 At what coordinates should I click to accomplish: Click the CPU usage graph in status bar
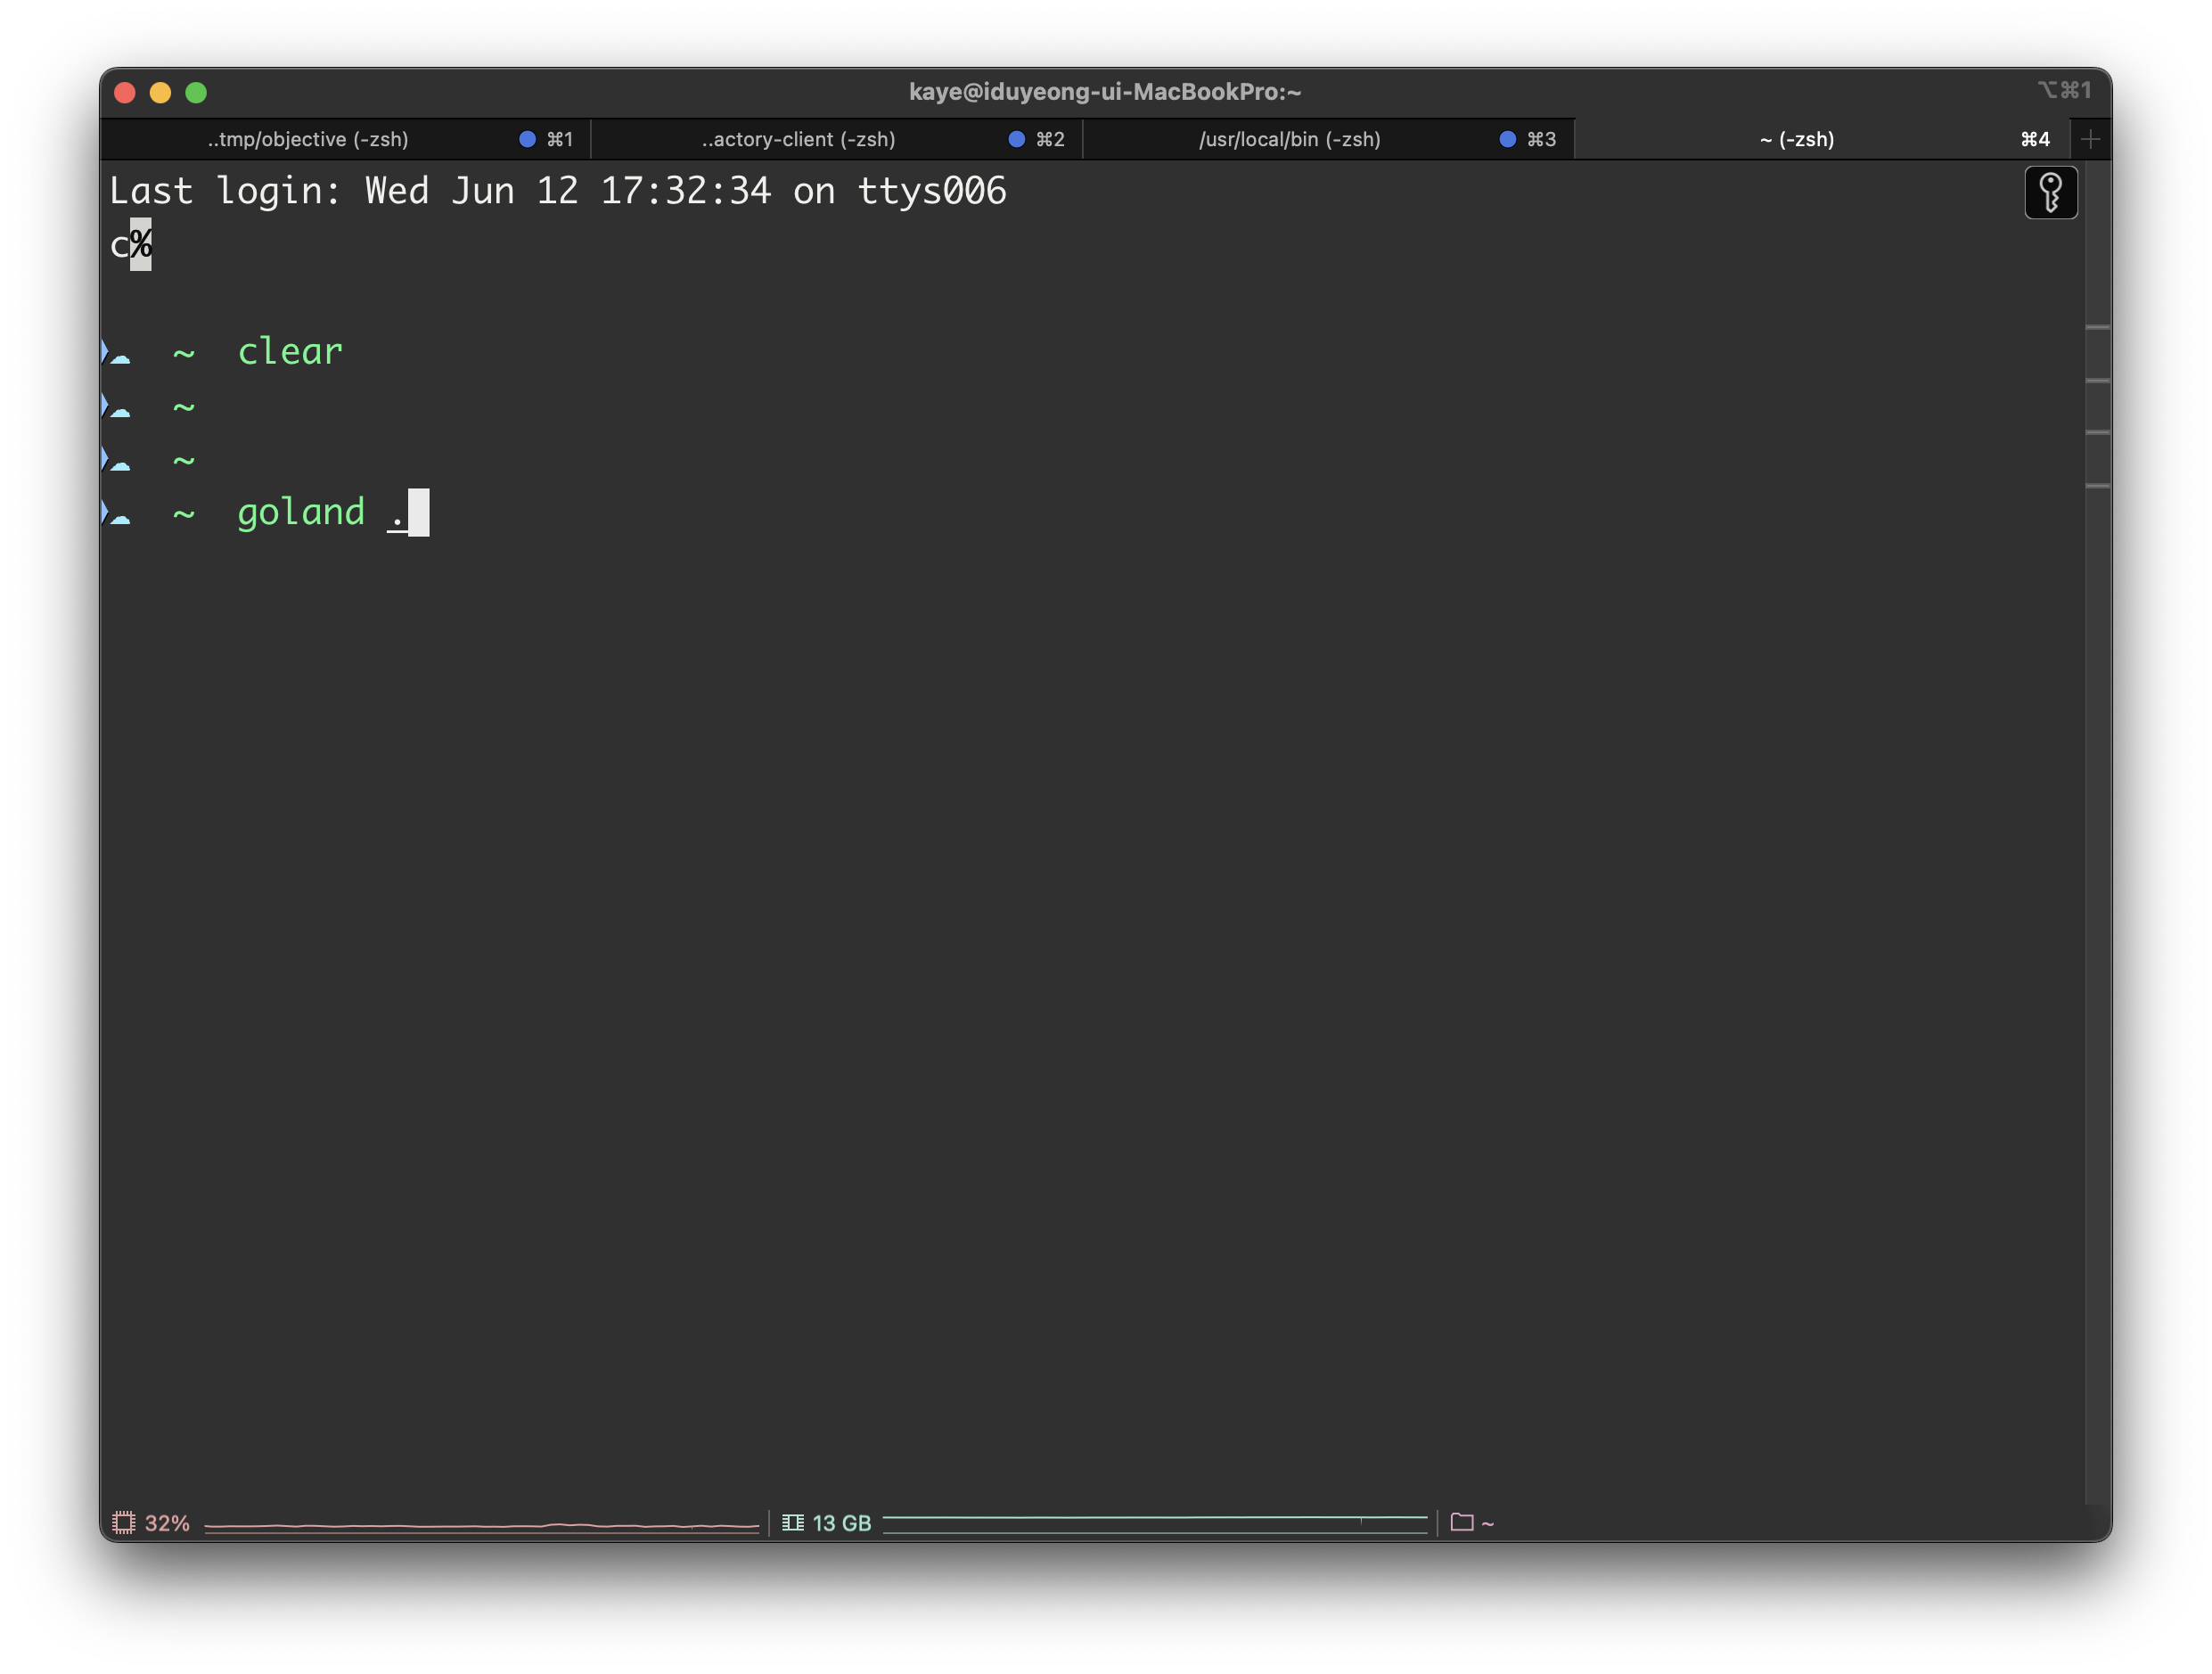(481, 1524)
